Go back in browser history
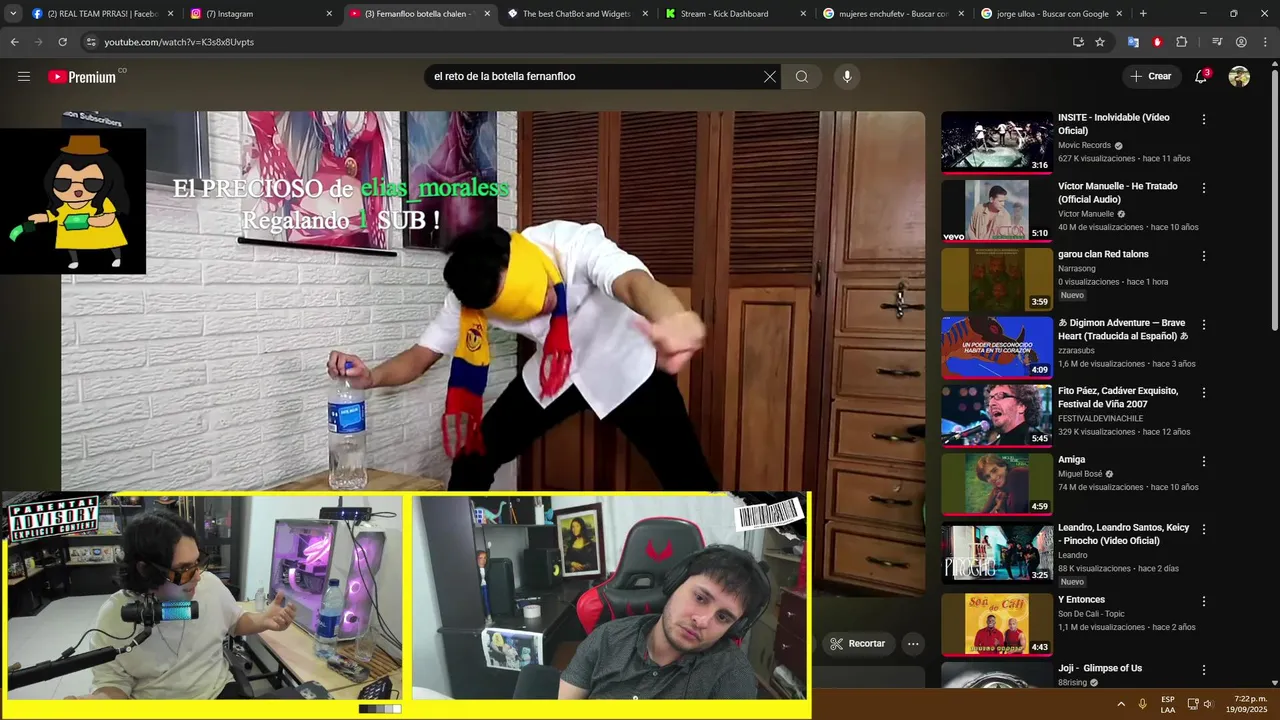 tap(14, 42)
